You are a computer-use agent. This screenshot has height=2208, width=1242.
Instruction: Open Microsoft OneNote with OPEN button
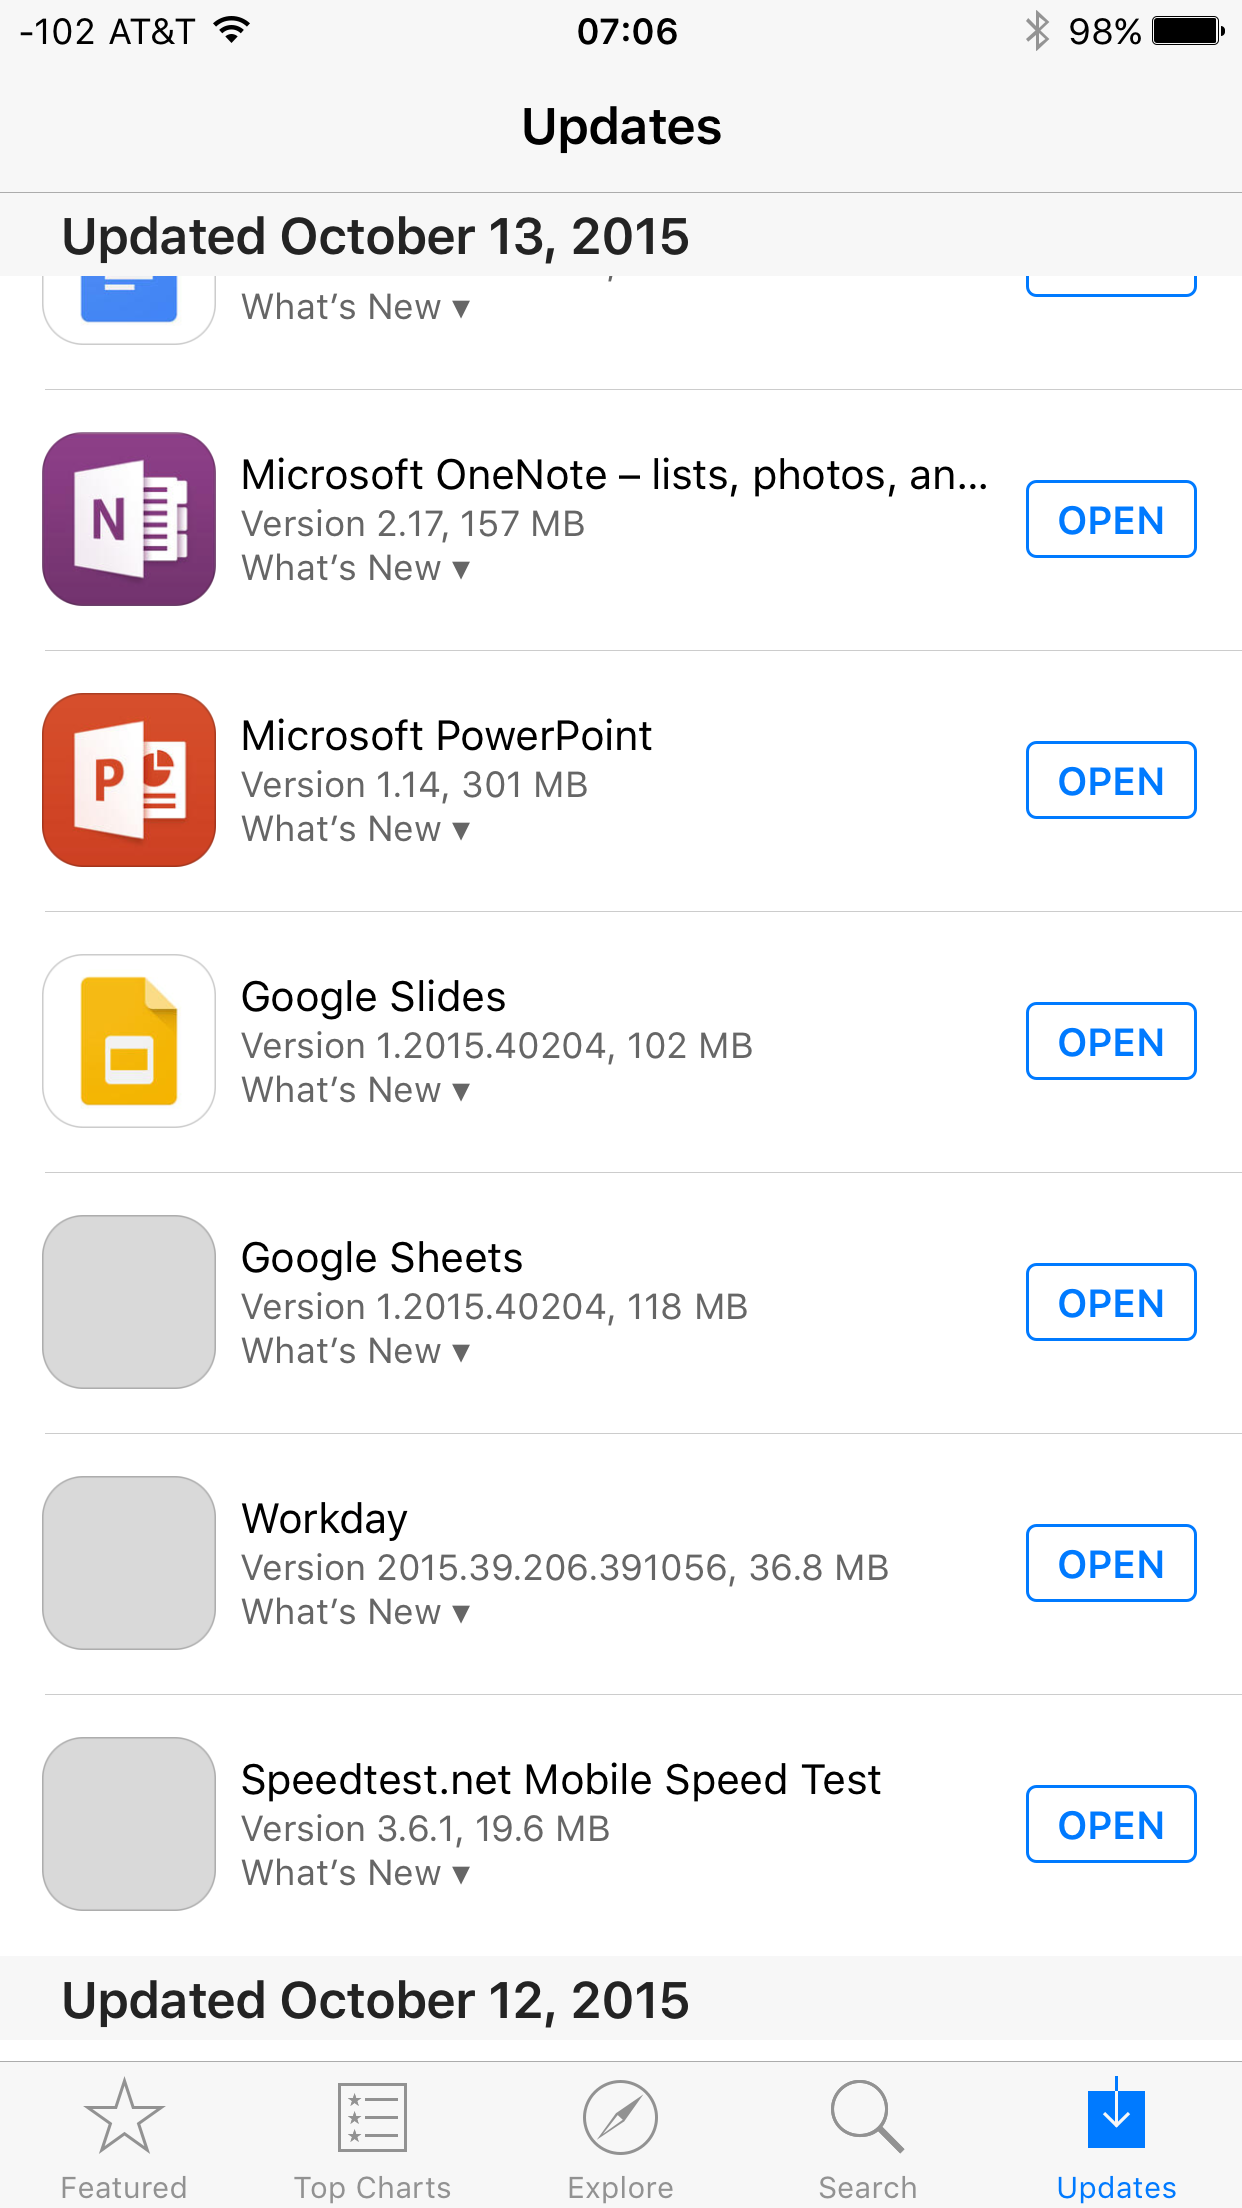tap(1111, 519)
